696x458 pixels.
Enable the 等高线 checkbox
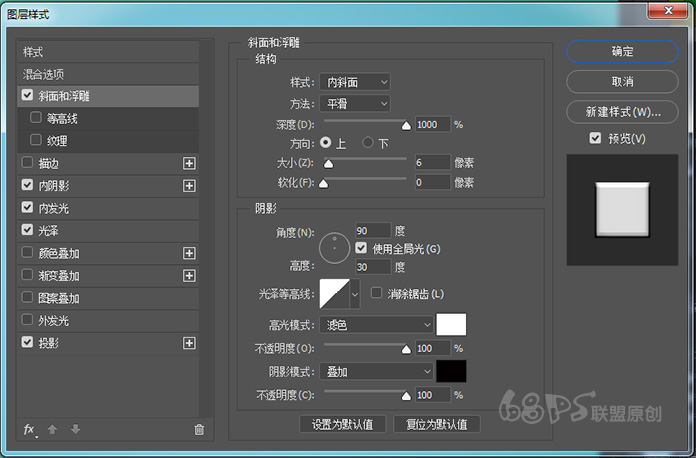pos(37,118)
